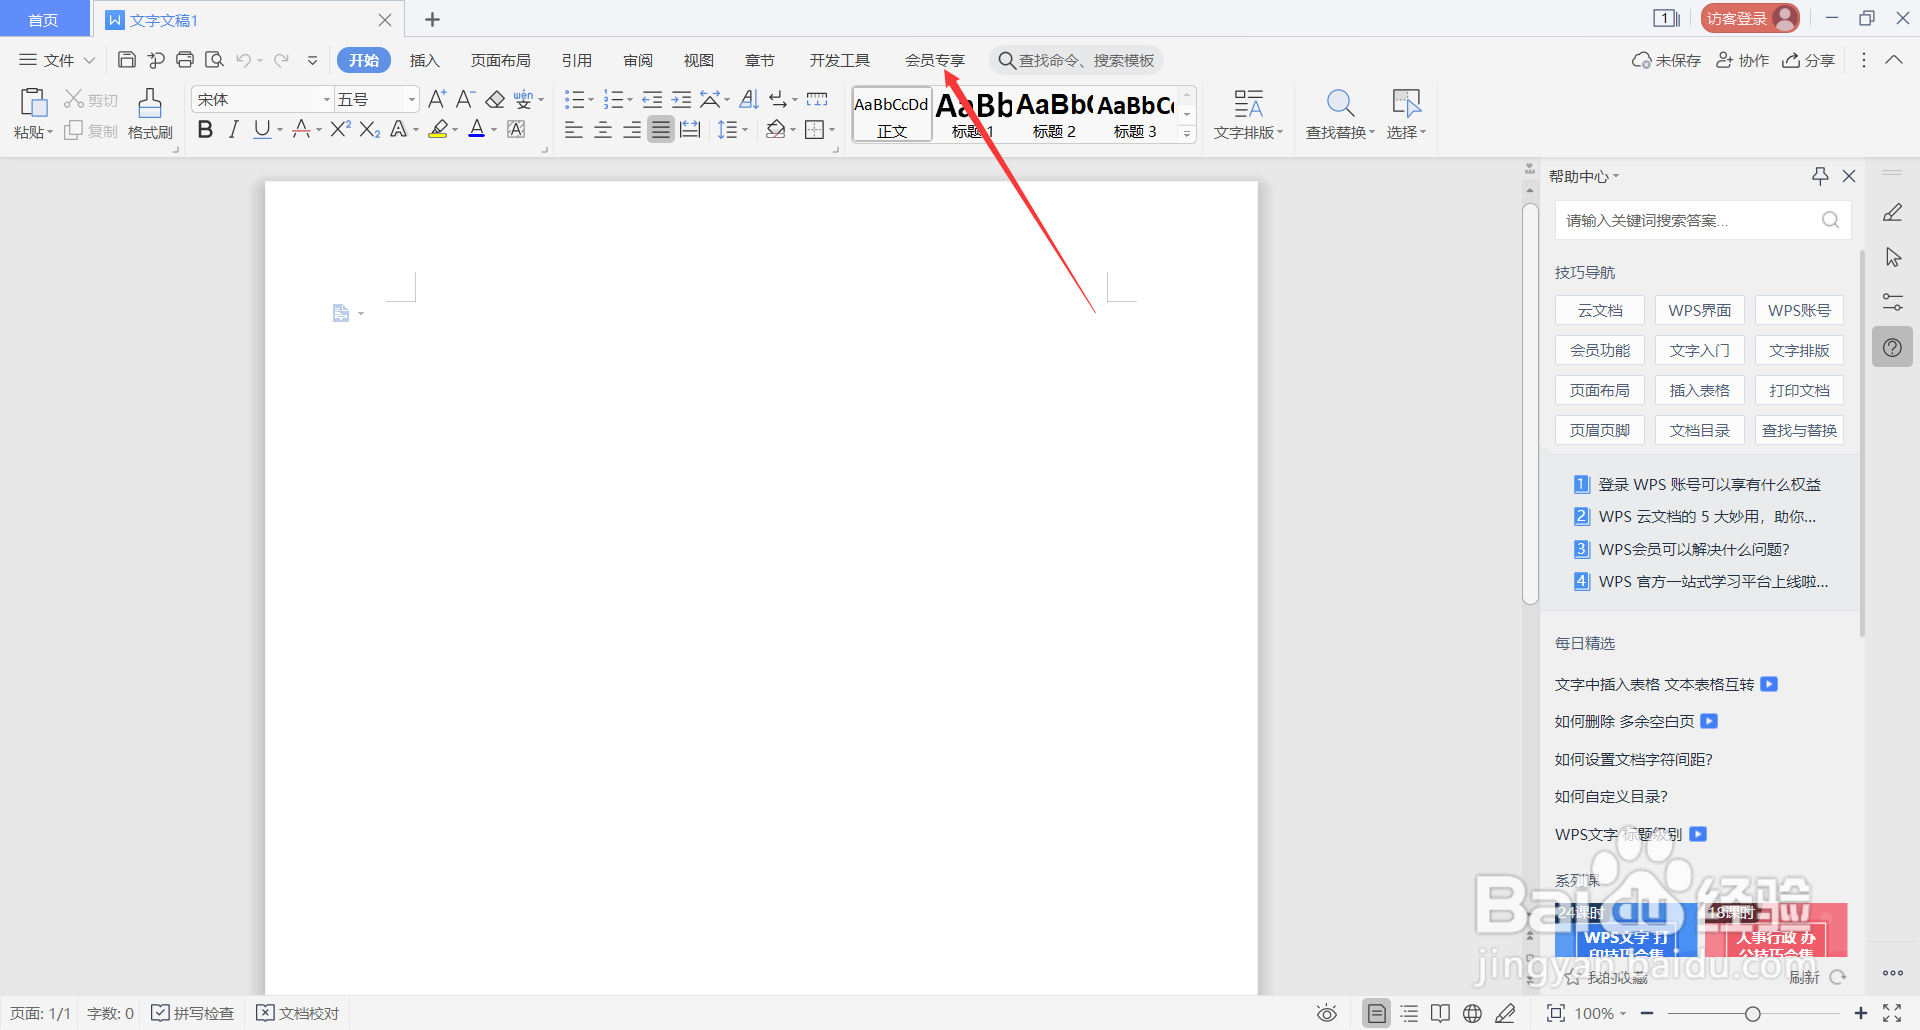This screenshot has width=1920, height=1030.
Task: Apply numbered list icon
Action: [614, 99]
